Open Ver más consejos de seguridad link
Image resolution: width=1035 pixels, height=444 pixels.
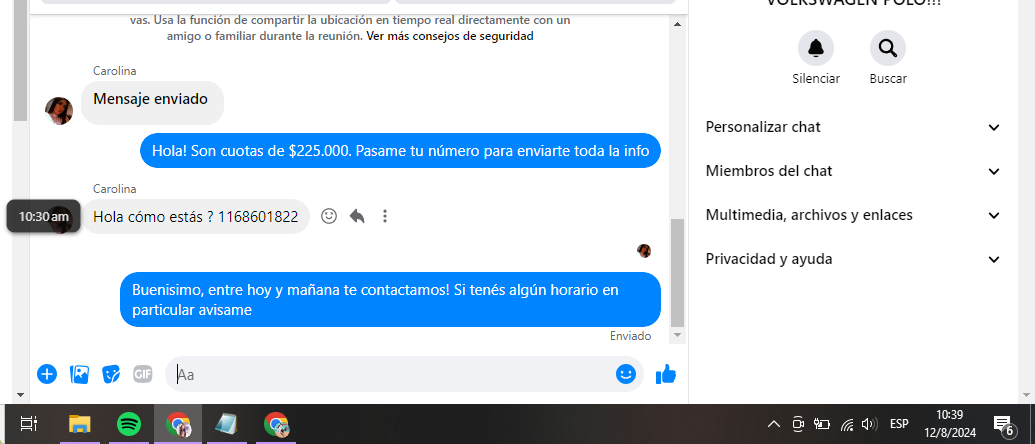(450, 36)
